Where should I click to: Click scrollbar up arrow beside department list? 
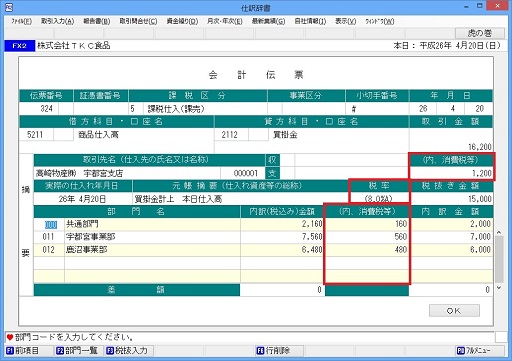point(499,233)
